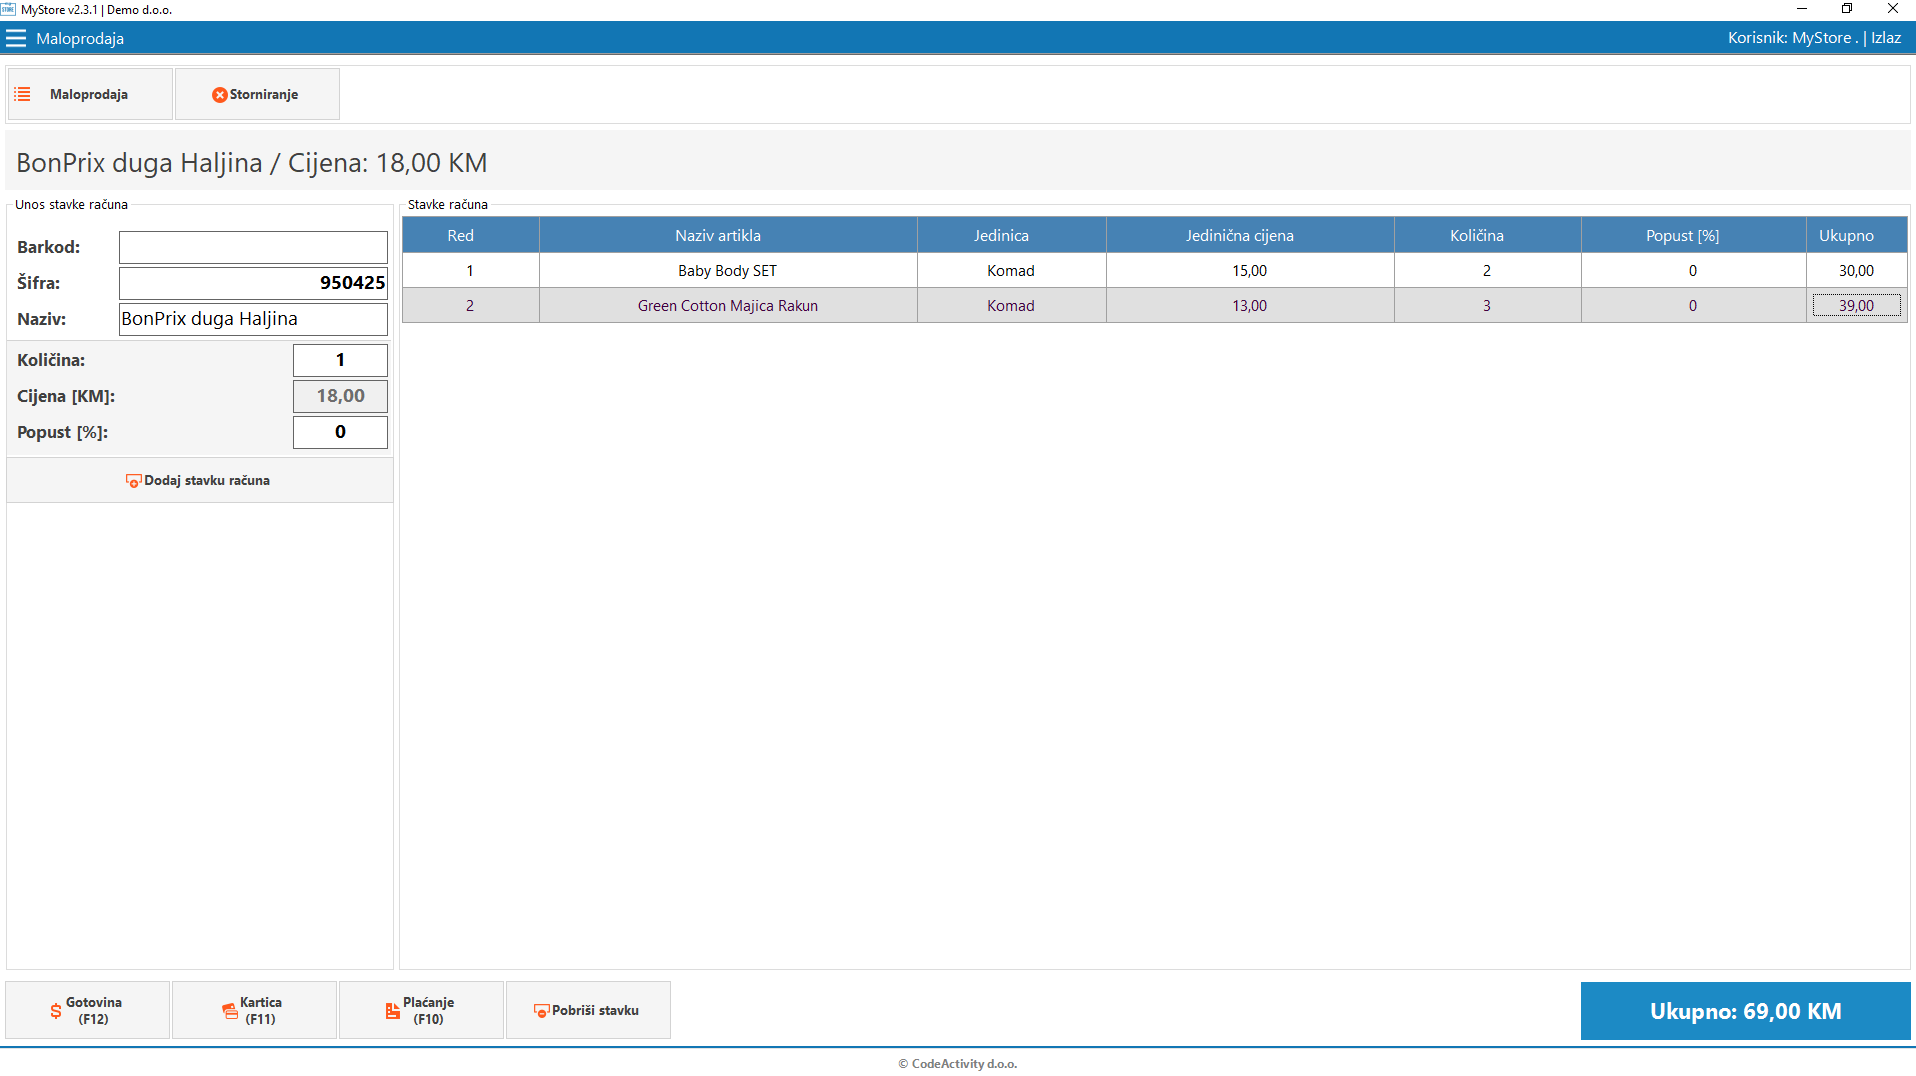Select the Baby Body SET row
The width and height of the screenshot is (1916, 1076).
[1154, 271]
